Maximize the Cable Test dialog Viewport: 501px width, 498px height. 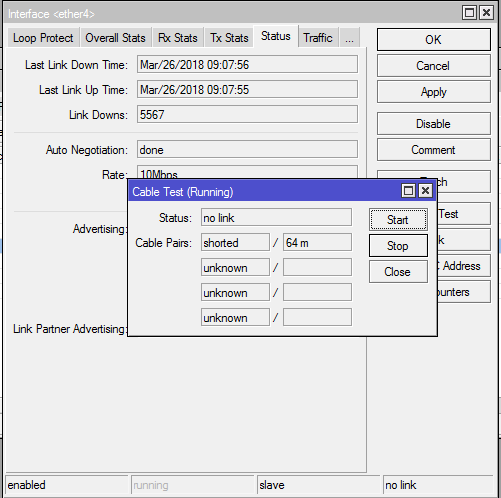tap(408, 191)
